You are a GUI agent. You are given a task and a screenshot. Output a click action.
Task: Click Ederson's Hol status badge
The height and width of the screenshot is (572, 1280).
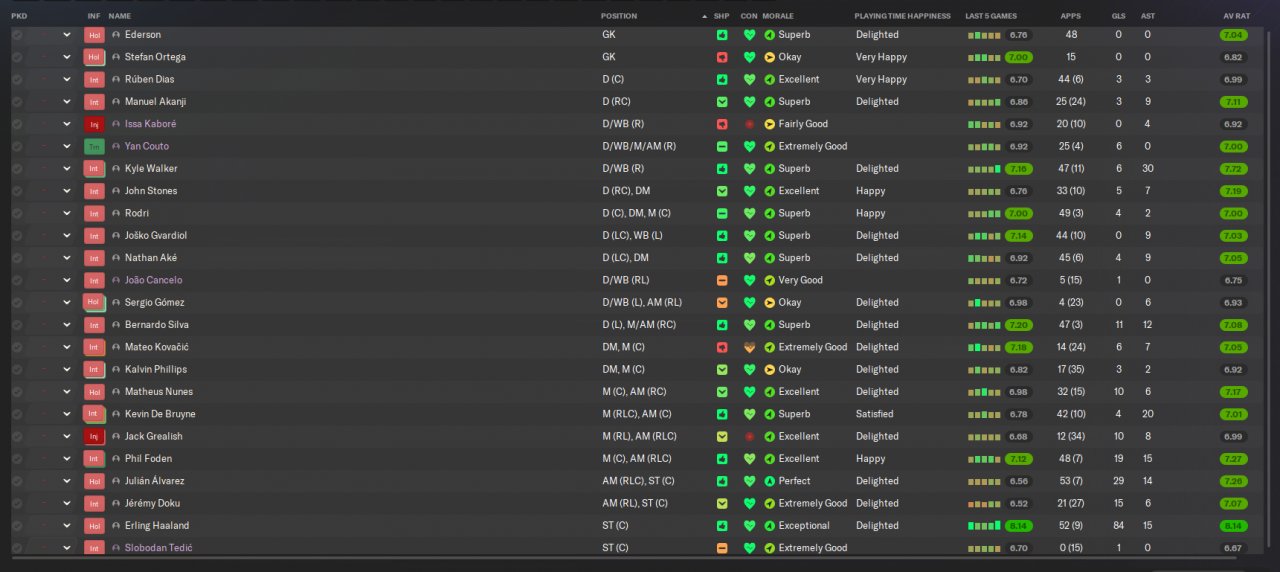(94, 35)
